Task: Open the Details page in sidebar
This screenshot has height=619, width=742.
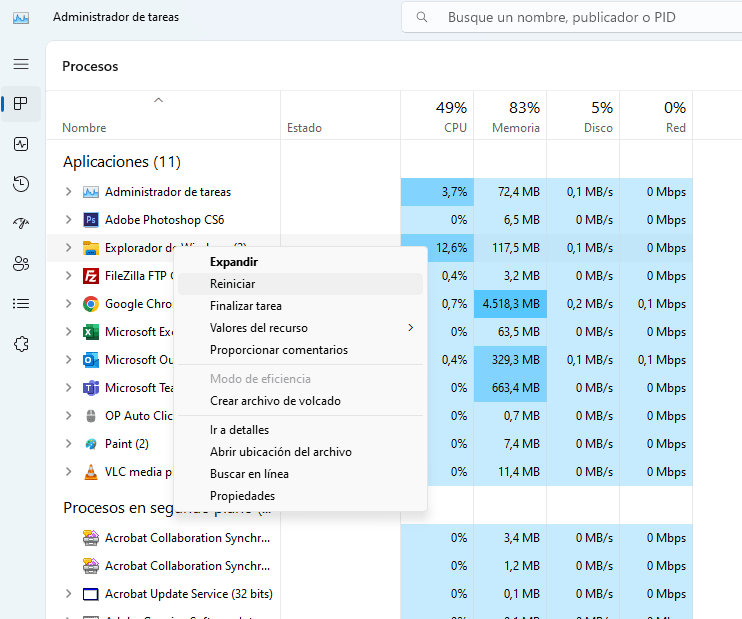Action: pos(21,303)
